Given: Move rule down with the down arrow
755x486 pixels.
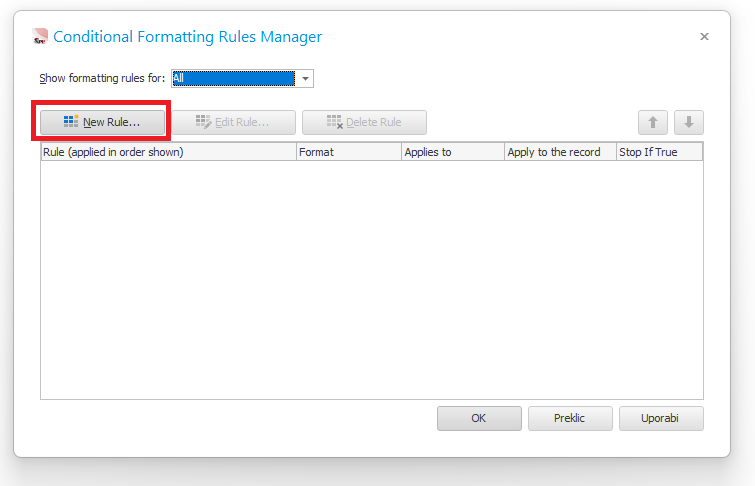Looking at the screenshot, I should click(689, 122).
